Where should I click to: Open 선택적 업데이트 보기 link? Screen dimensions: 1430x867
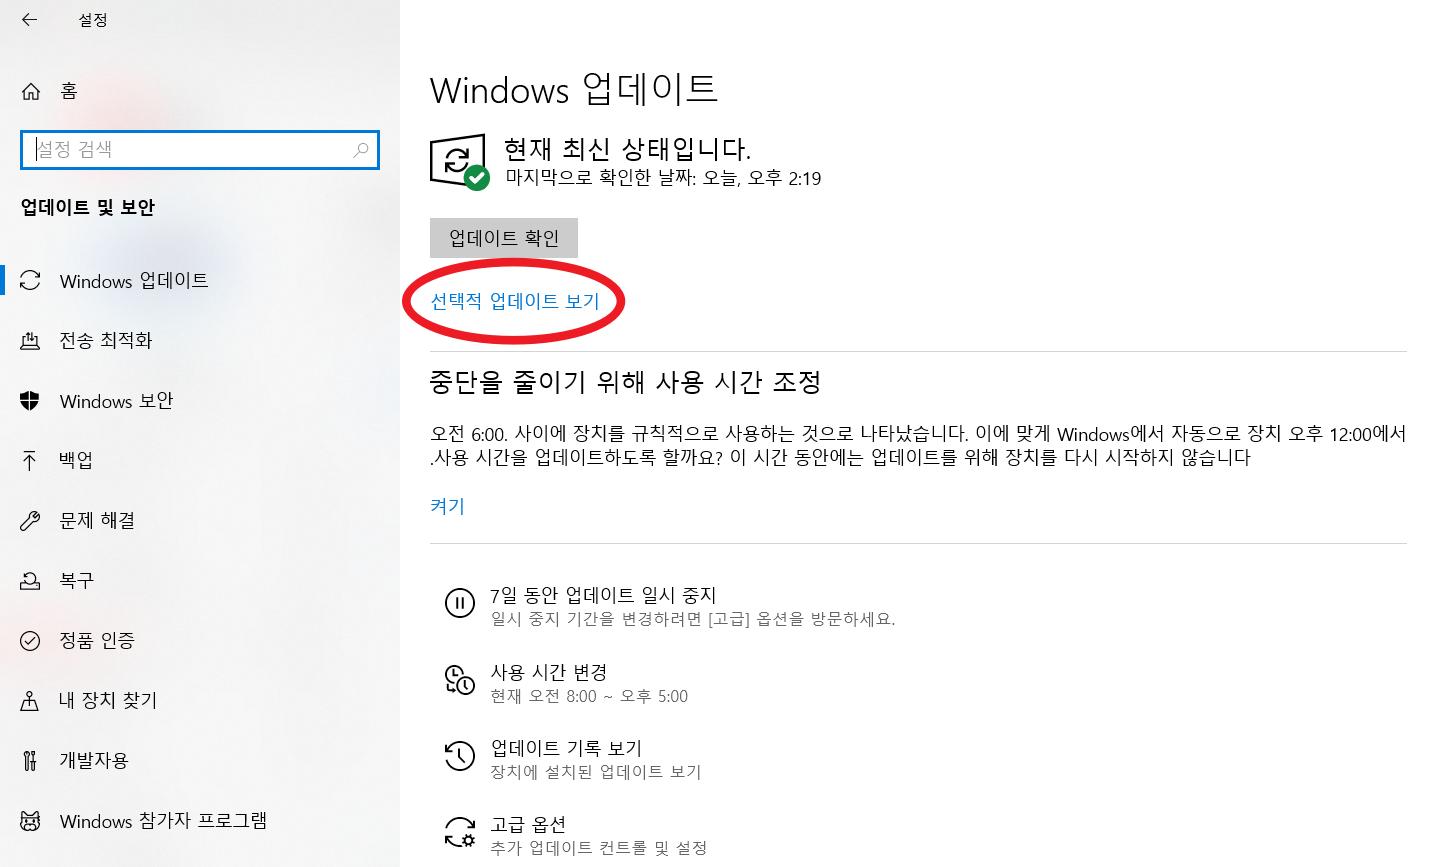[515, 301]
